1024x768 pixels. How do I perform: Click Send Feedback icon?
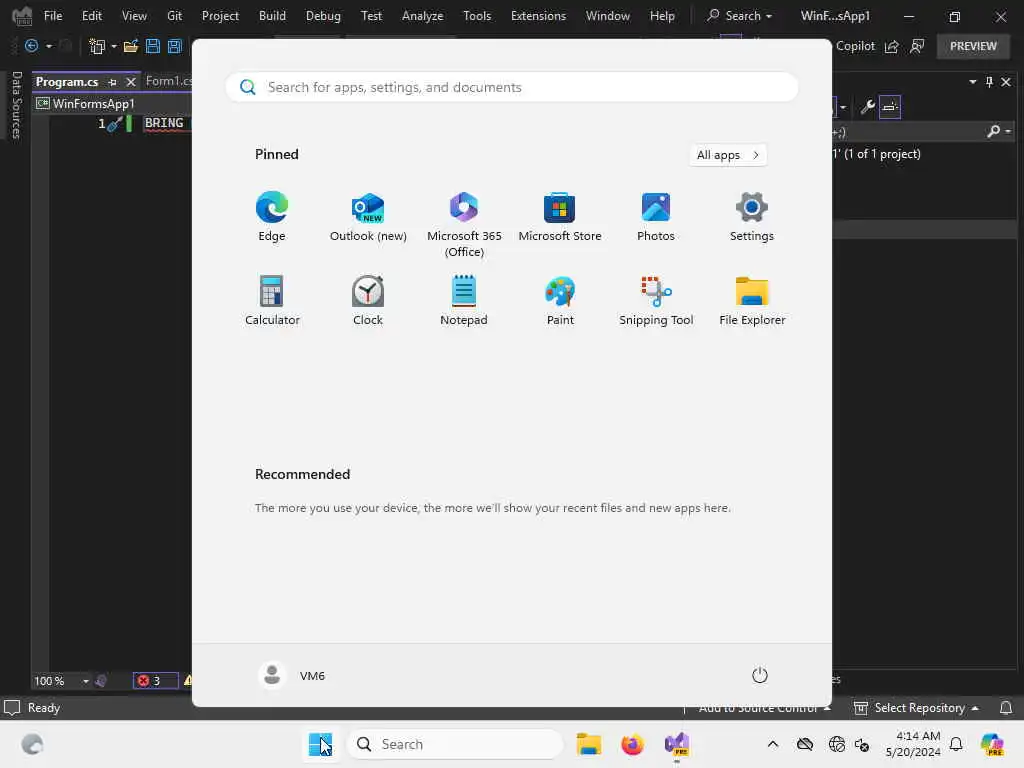tap(917, 46)
